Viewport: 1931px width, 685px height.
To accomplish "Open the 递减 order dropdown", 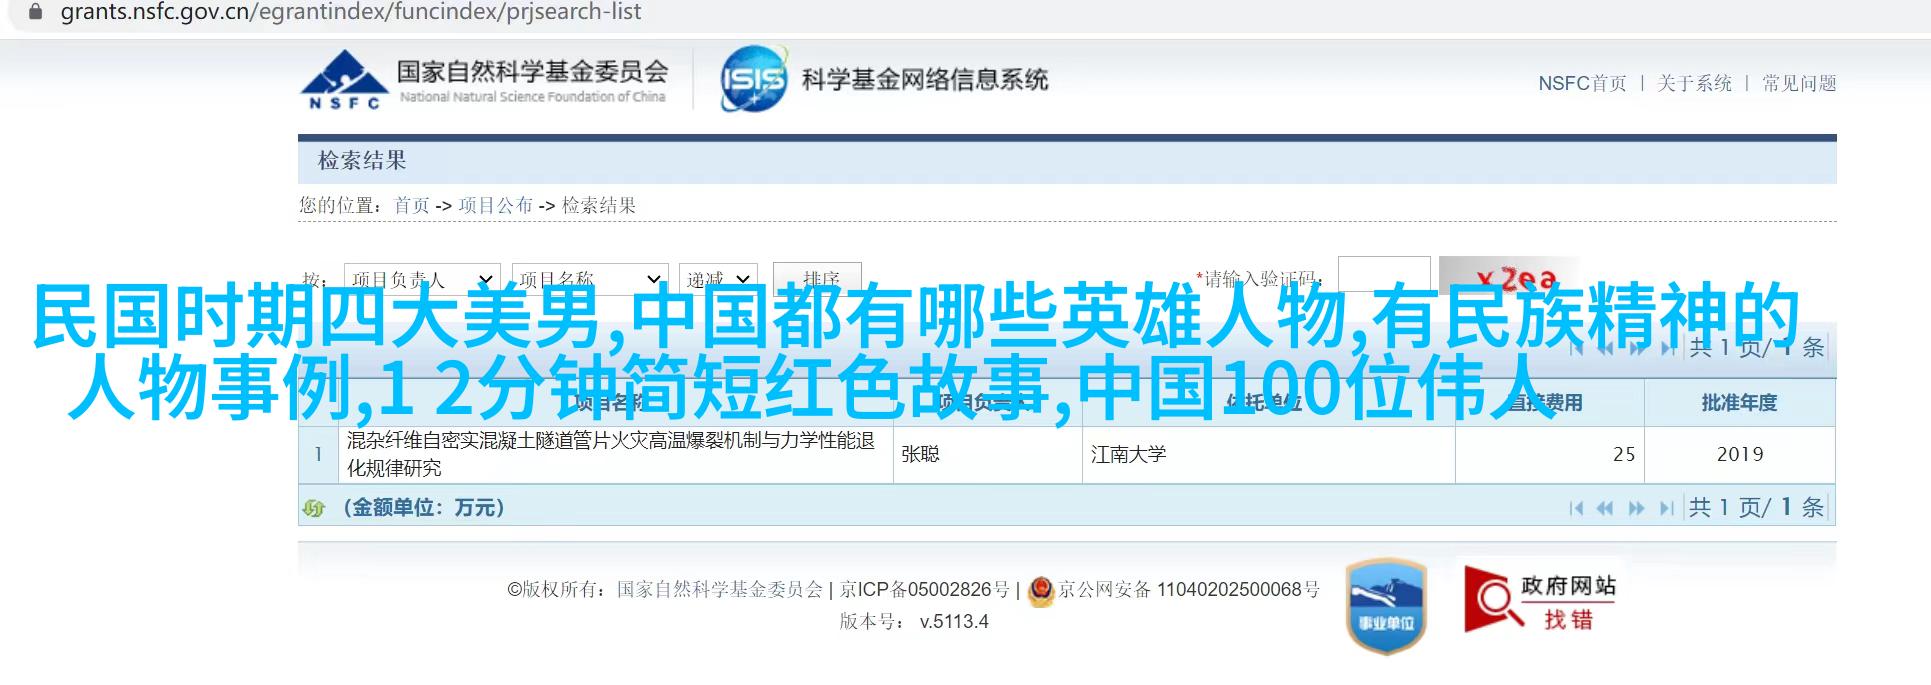I will point(718,278).
